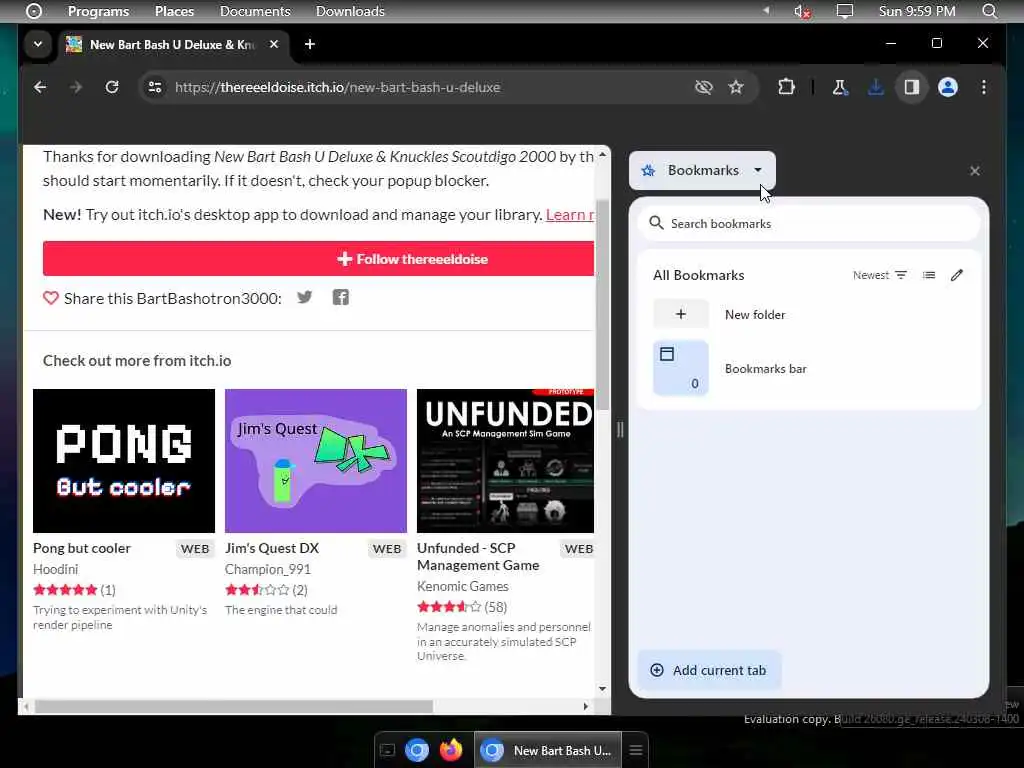Image resolution: width=1024 pixels, height=768 pixels.
Task: Click the Learn more link
Action: click(569, 215)
